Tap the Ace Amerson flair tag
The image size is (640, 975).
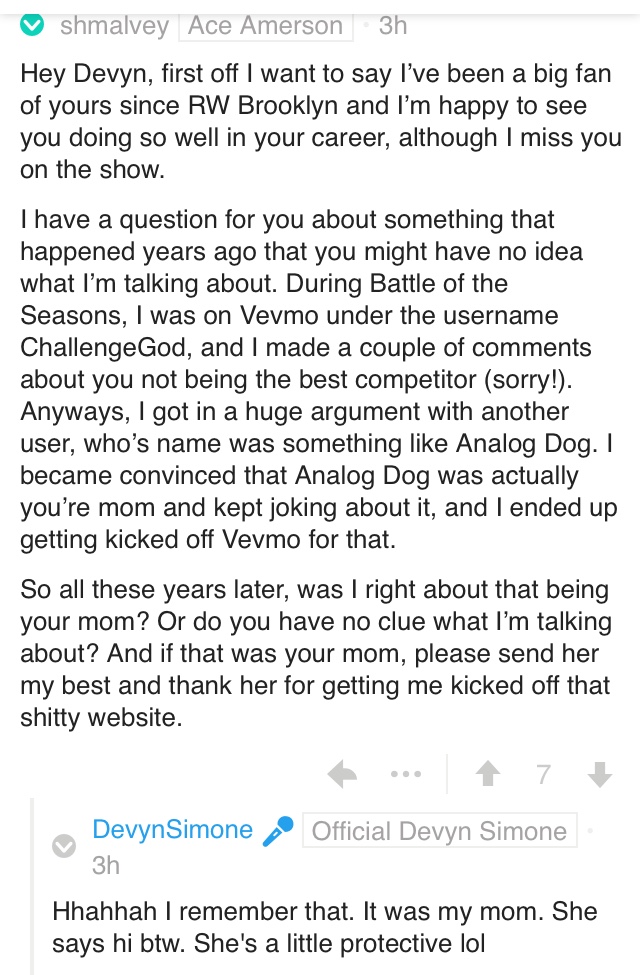tap(266, 25)
